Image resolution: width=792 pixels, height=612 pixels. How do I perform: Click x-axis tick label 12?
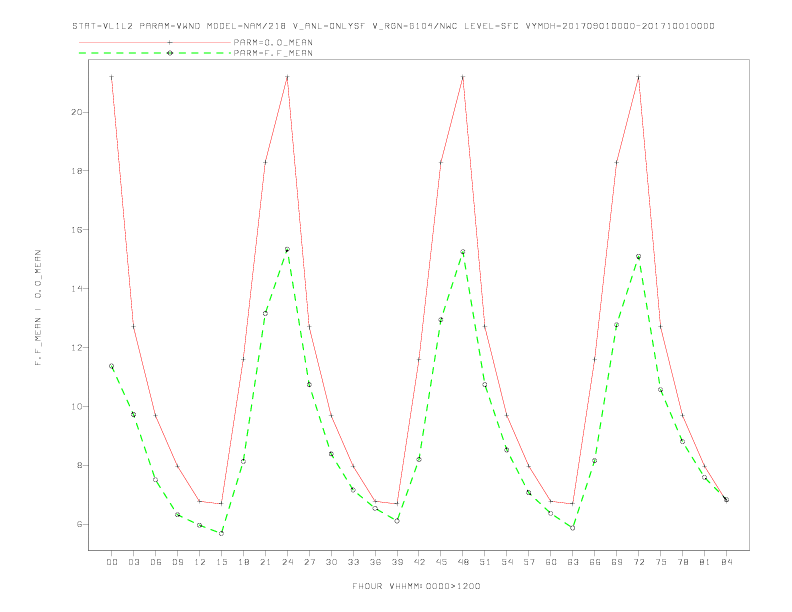(200, 562)
